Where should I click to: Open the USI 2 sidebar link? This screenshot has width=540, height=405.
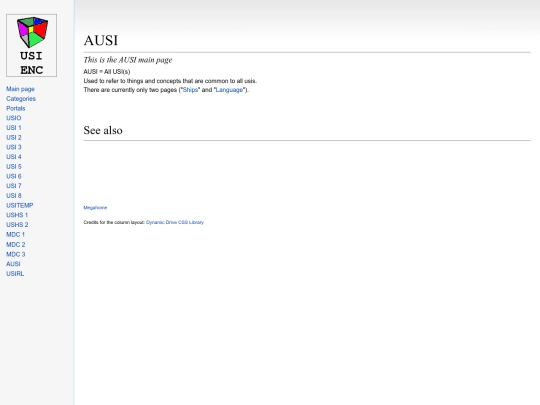tap(14, 137)
